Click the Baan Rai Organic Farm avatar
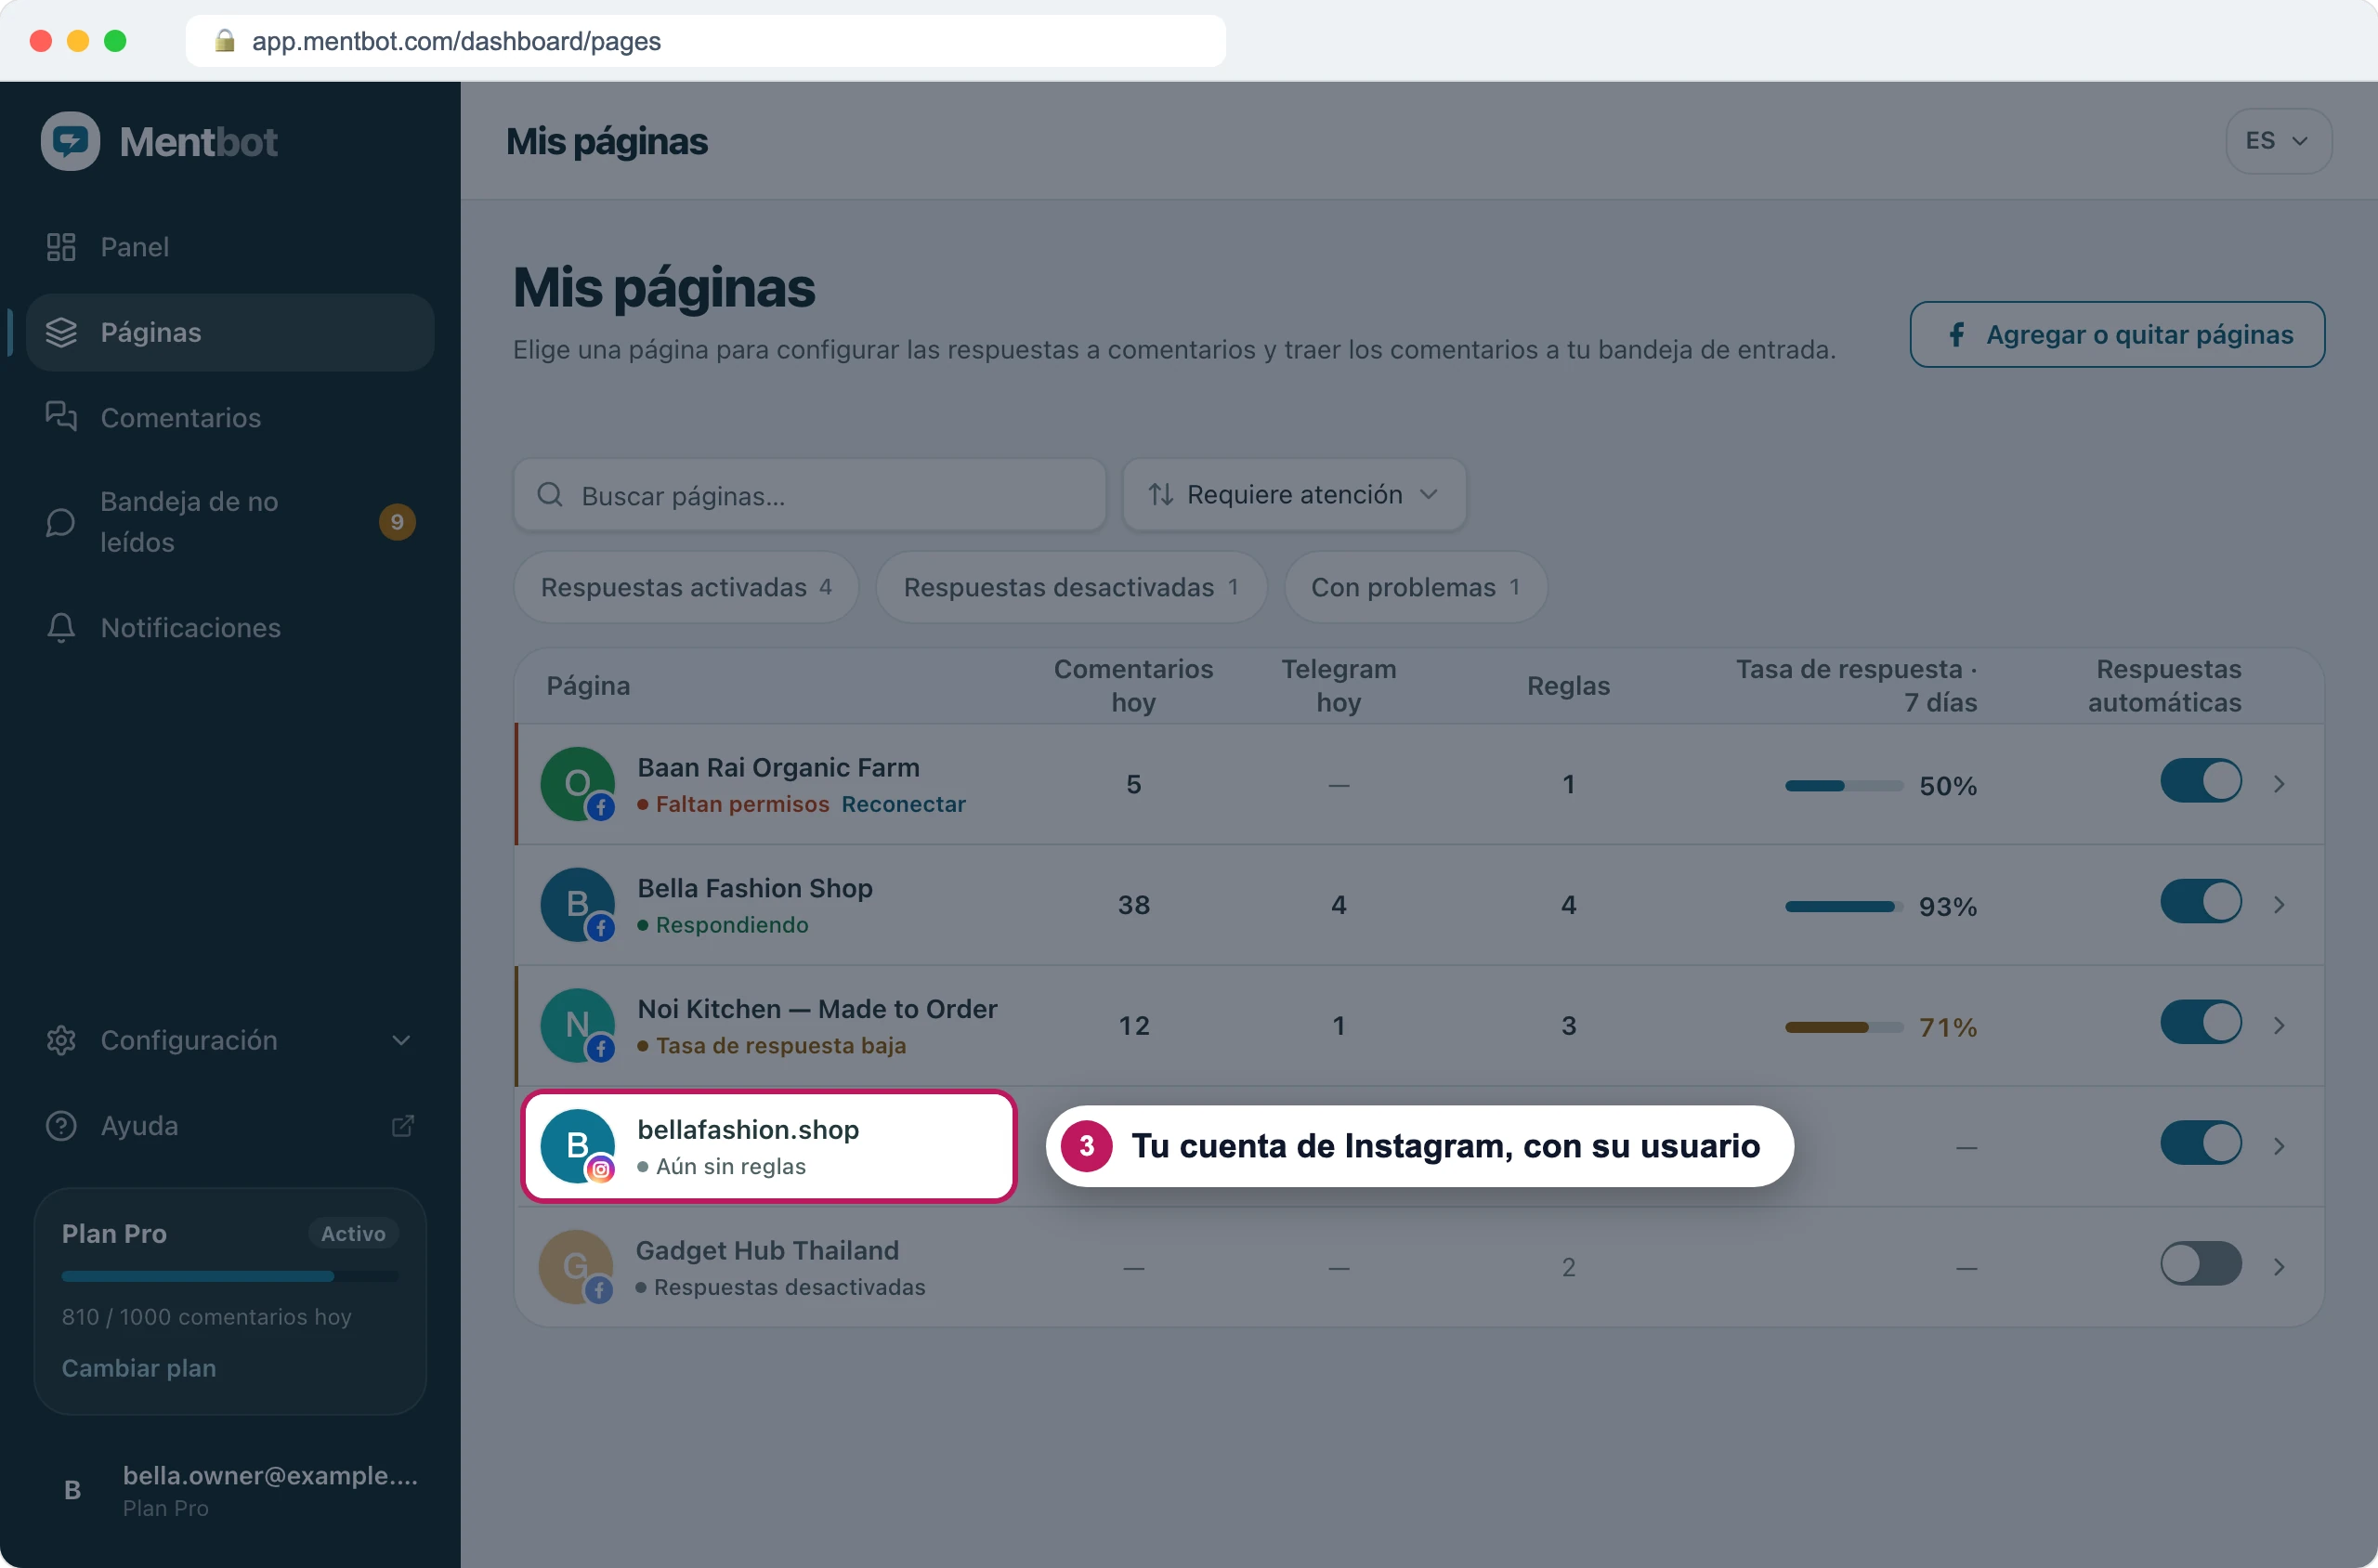 (x=578, y=784)
